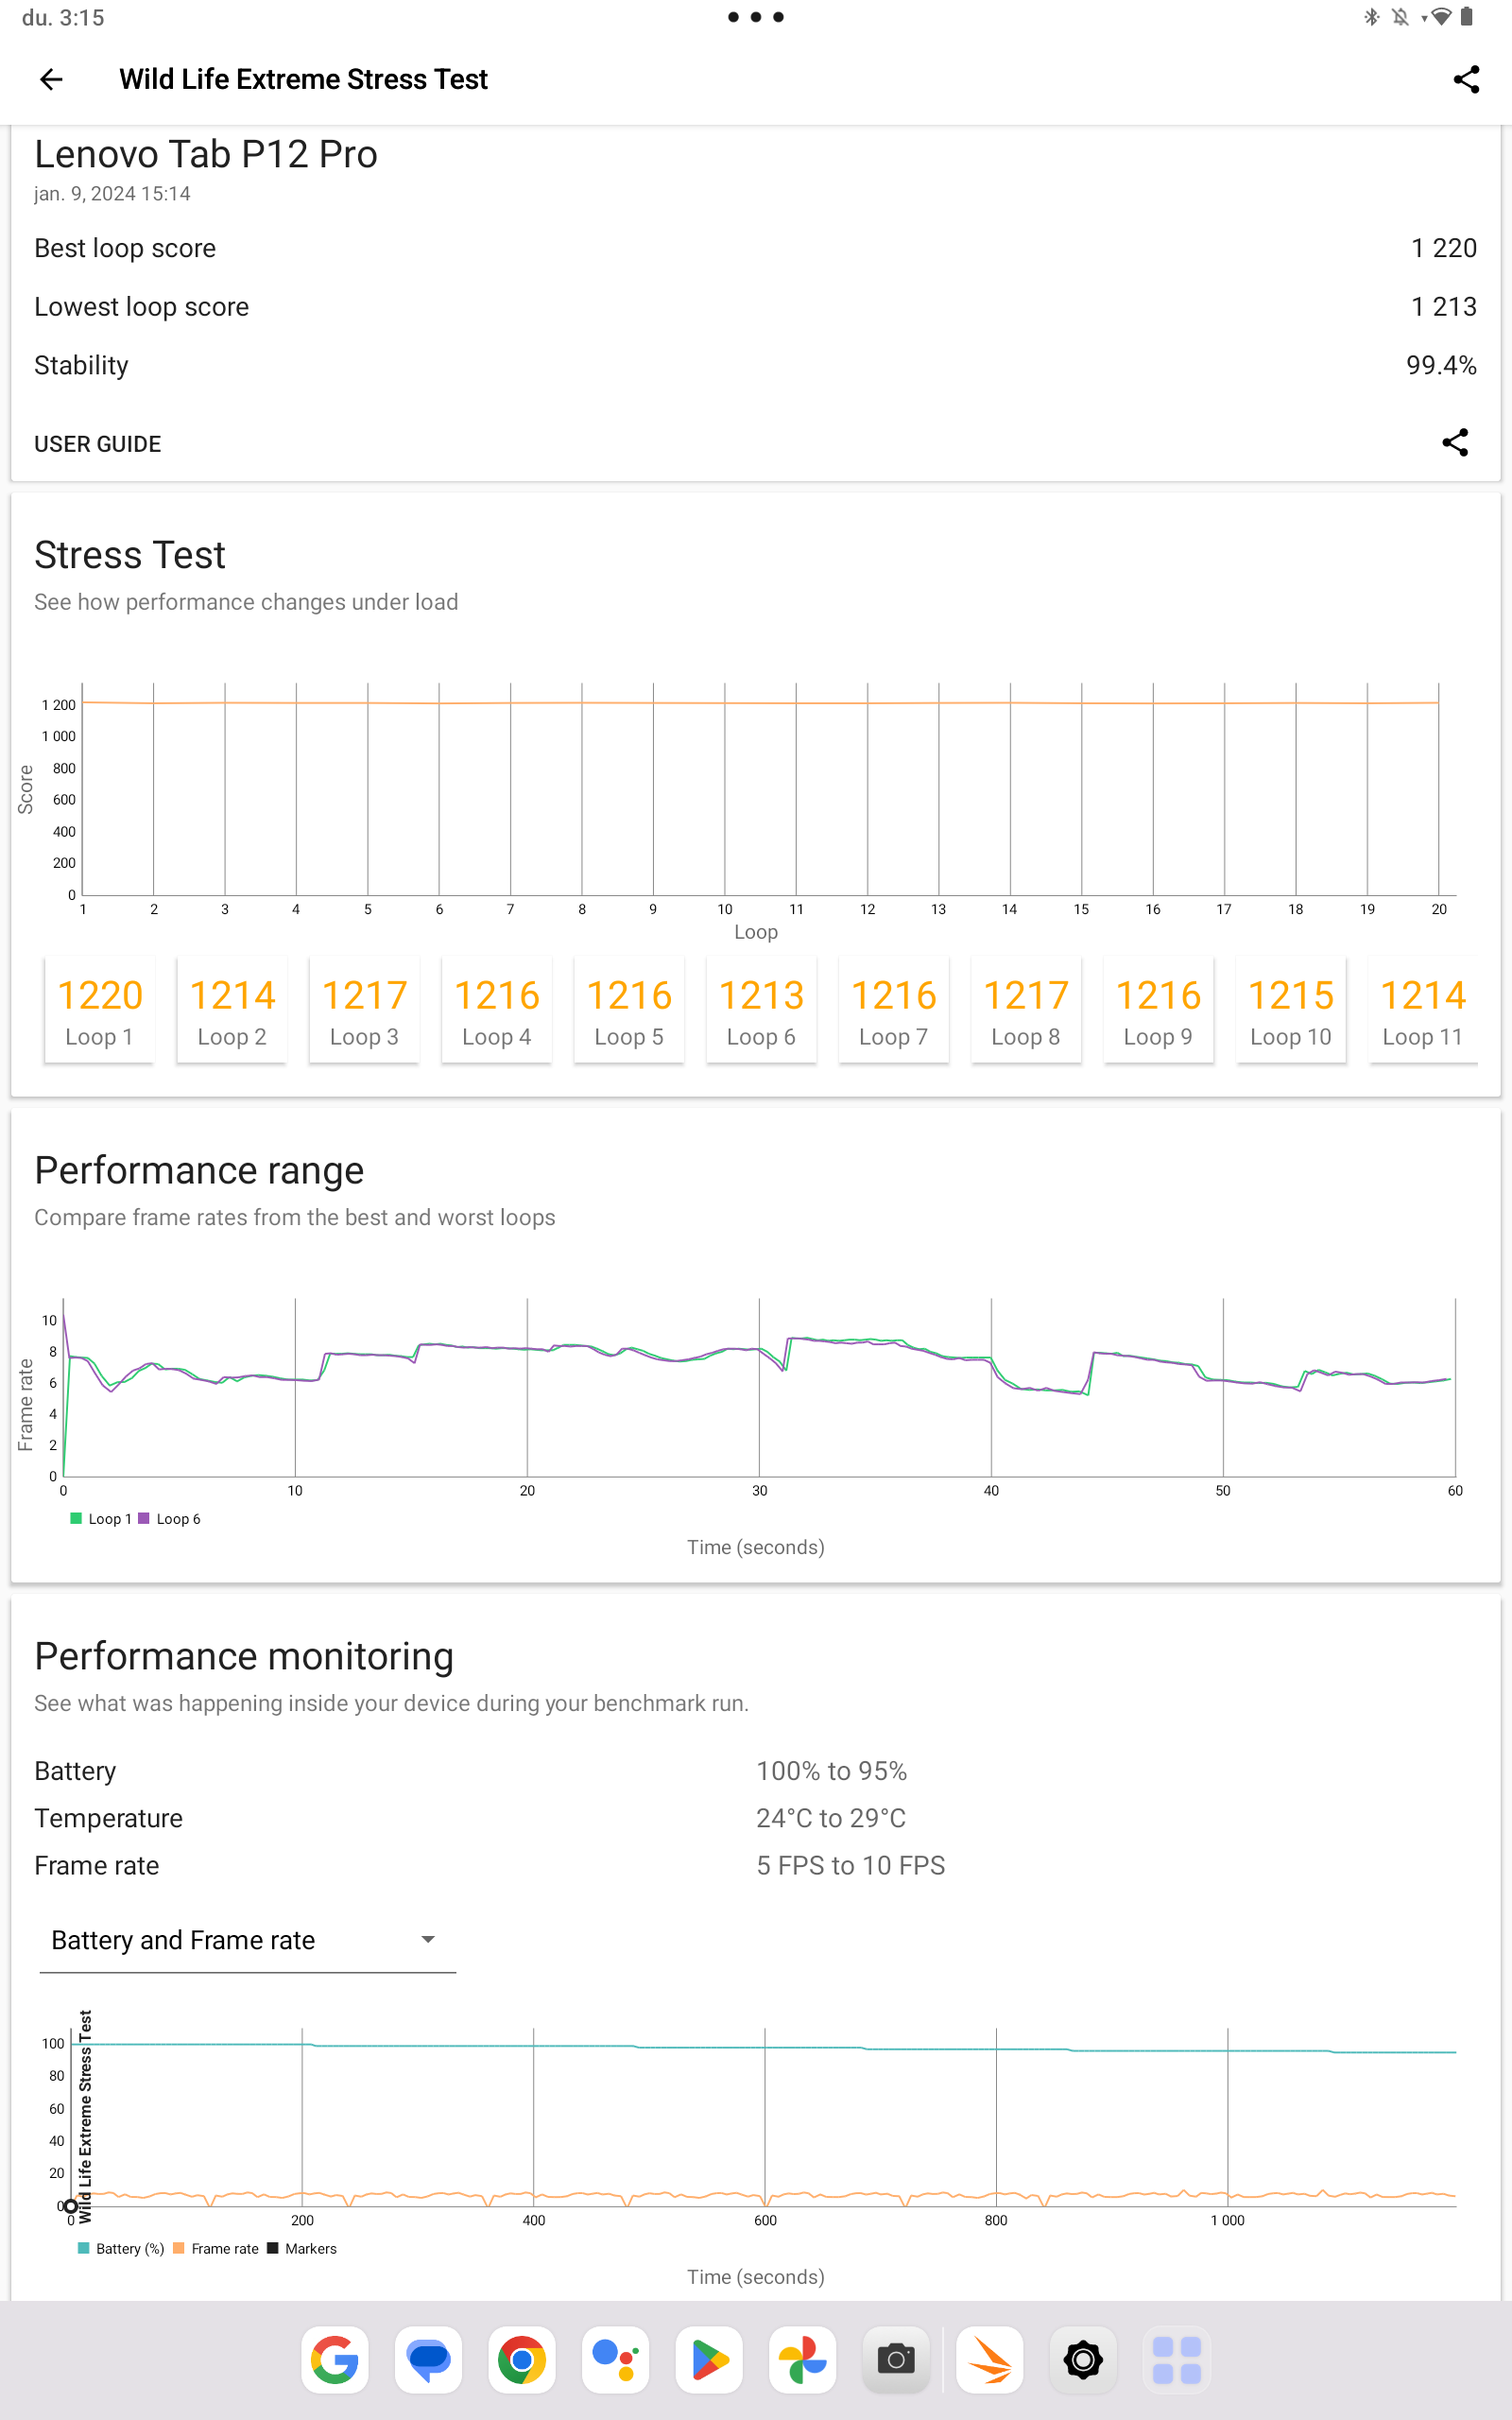Select the Loop 10 score card
The width and height of the screenshot is (1512, 2420).
click(x=1291, y=1011)
